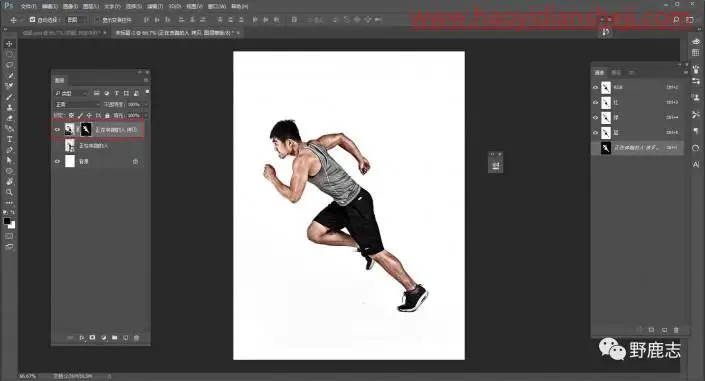Hide the top masked copy layer
The width and height of the screenshot is (705, 381).
coord(57,130)
